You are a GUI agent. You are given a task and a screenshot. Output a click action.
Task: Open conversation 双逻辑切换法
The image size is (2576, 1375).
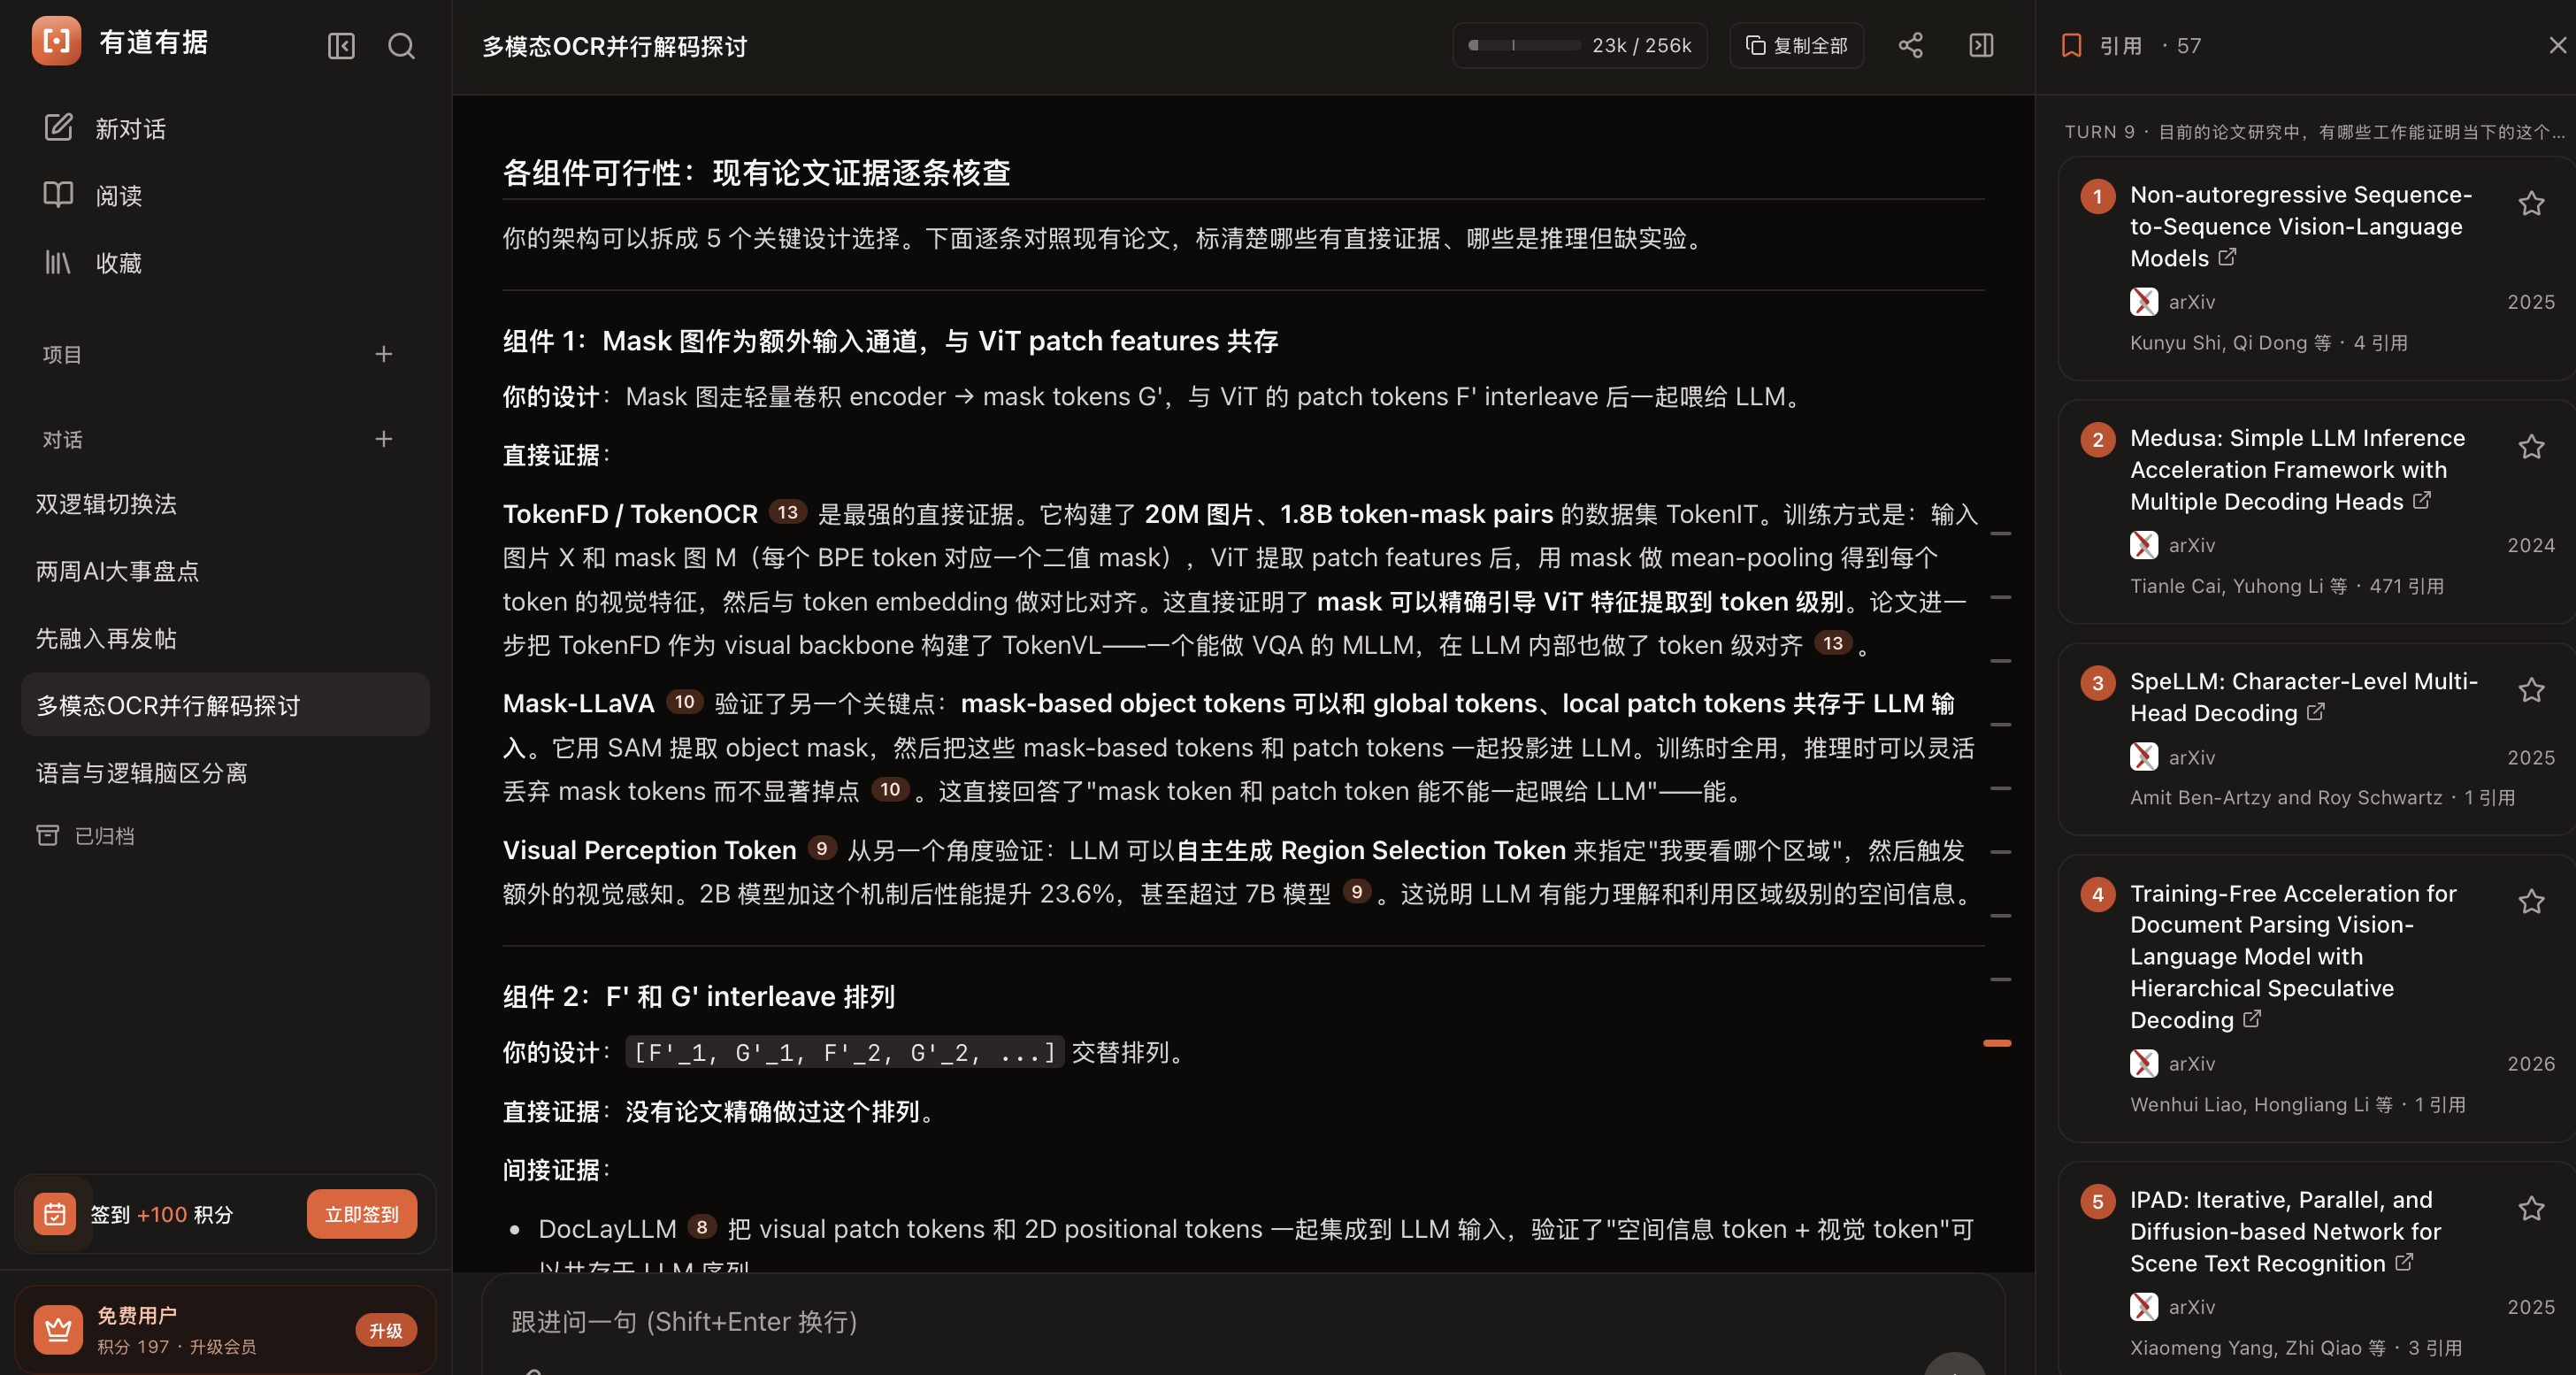[106, 504]
